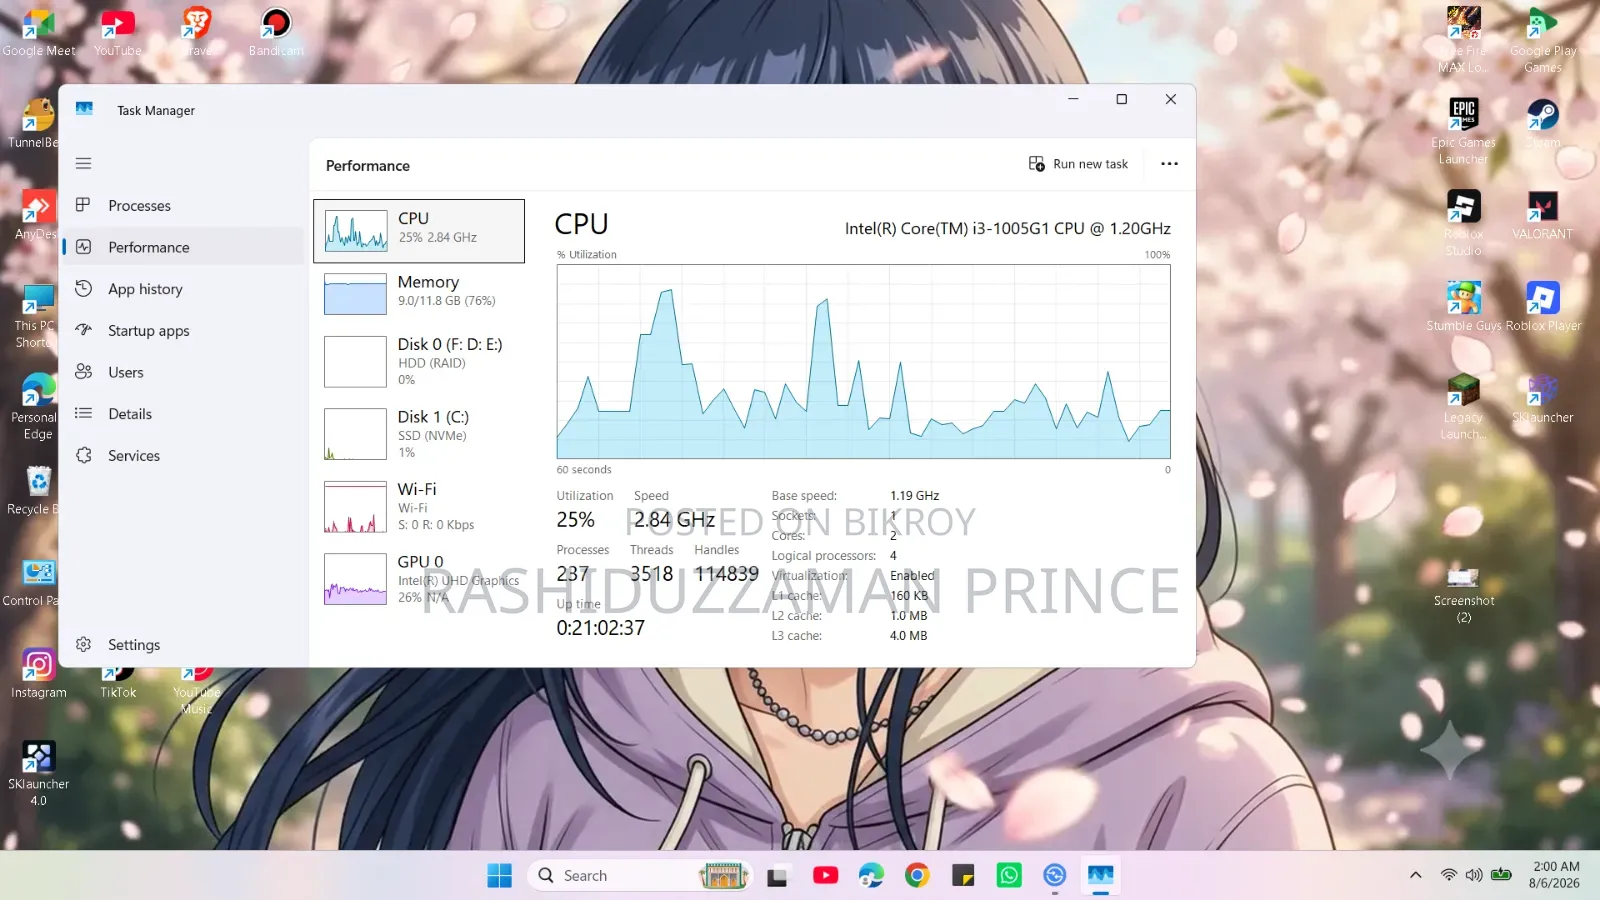Click the up time value 0:21:02:37
This screenshot has width=1600, height=900.
(x=601, y=628)
